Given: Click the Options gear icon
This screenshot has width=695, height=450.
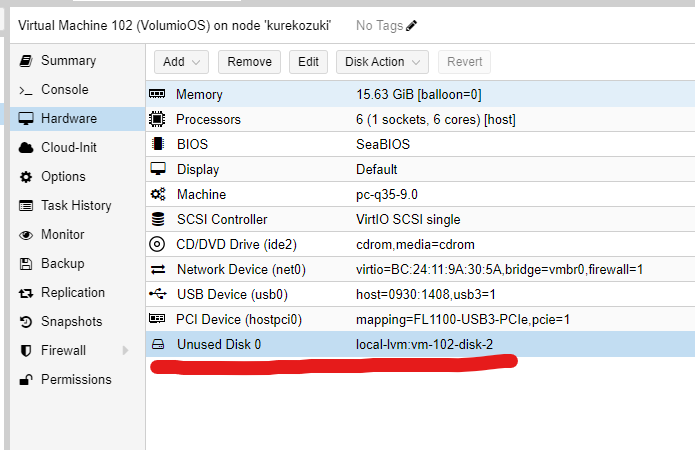Looking at the screenshot, I should click(x=26, y=177).
